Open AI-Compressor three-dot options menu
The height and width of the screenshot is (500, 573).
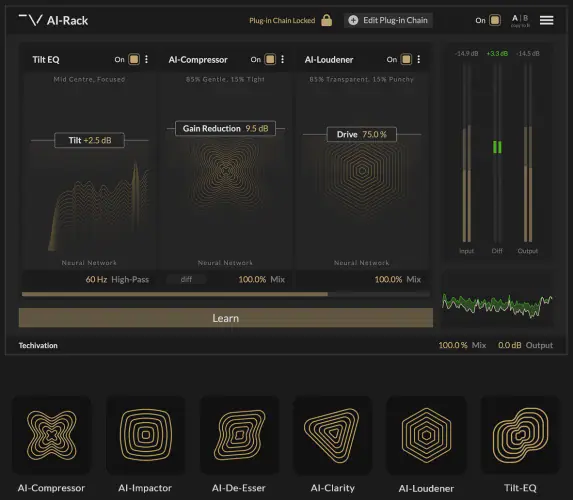click(x=282, y=59)
